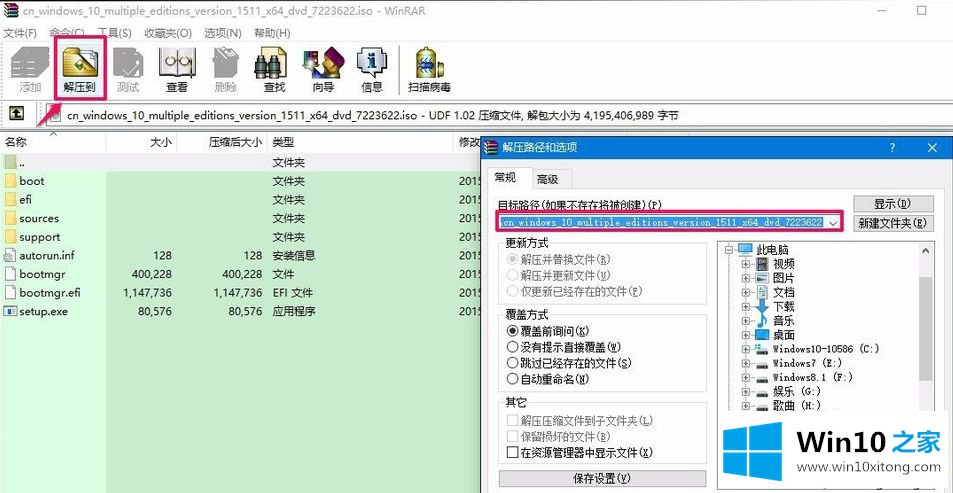Expand the 图片 (Pictures) tree node
Viewport: 953px width, 493px height.
pyautogui.click(x=746, y=278)
